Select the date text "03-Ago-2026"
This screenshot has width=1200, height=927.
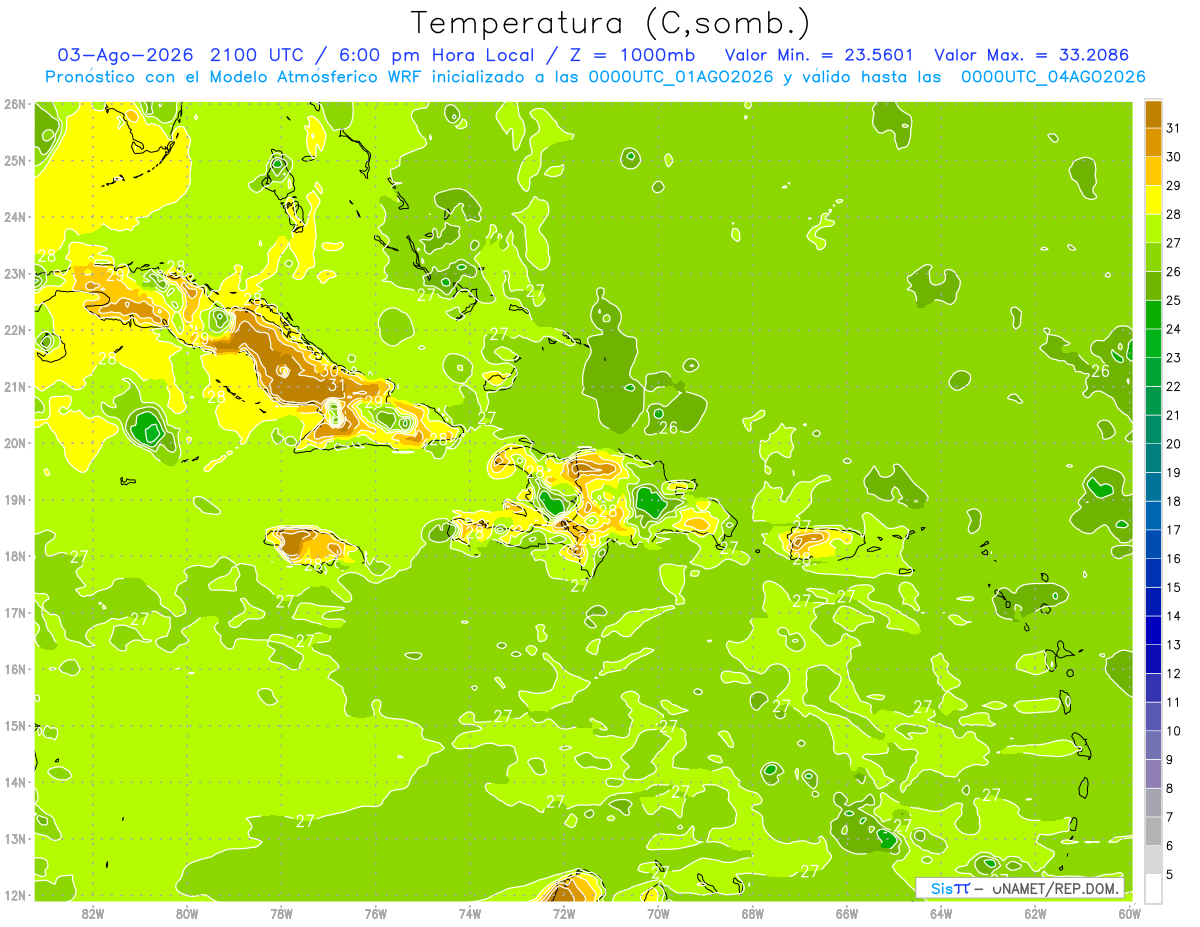tap(126, 55)
